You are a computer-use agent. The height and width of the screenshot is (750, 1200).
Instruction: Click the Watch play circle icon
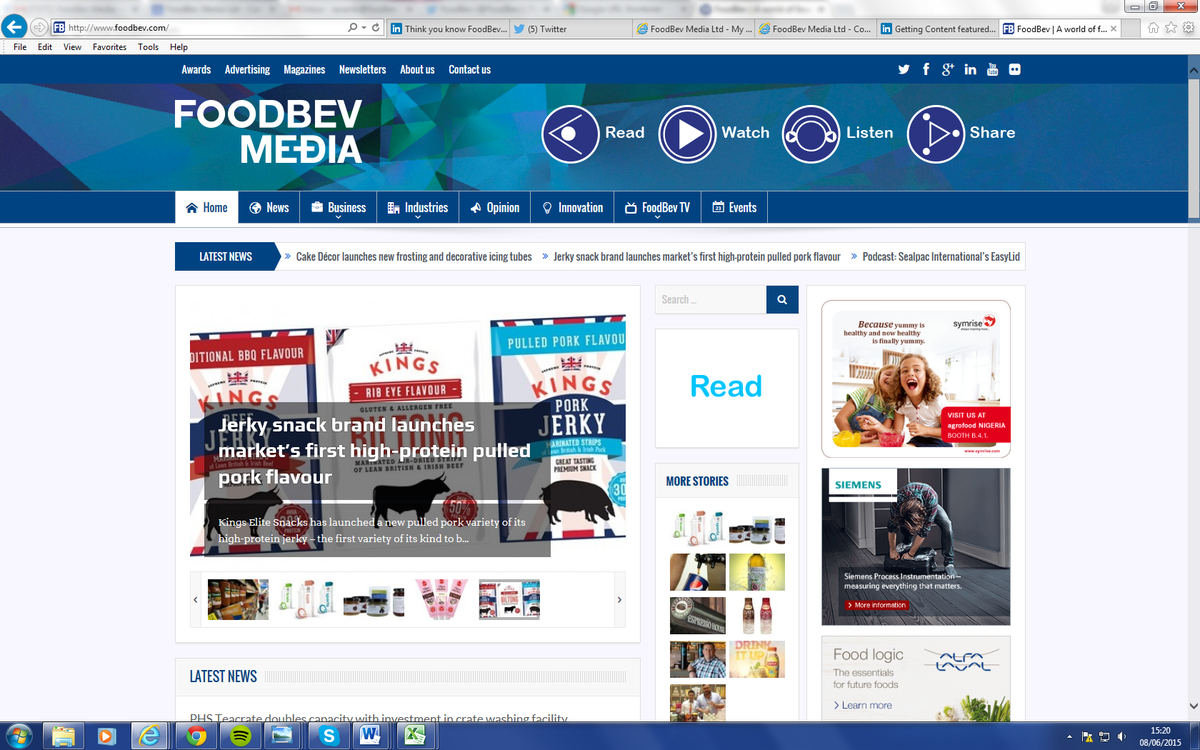[687, 134]
